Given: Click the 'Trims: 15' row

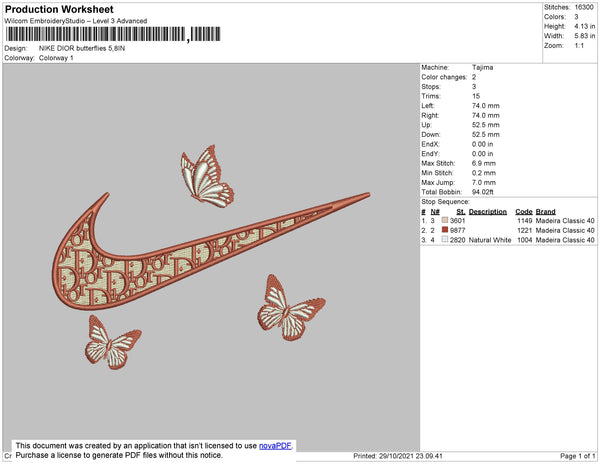Looking at the screenshot, I should (450, 96).
